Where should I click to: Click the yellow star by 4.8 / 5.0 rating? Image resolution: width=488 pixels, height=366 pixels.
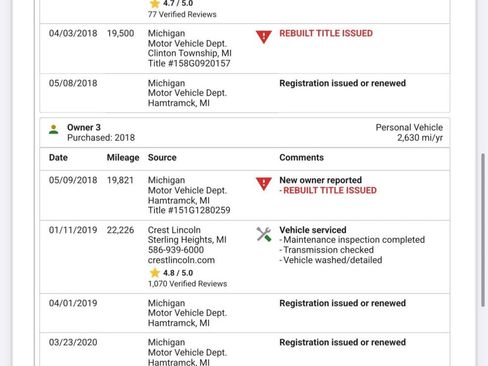(155, 273)
